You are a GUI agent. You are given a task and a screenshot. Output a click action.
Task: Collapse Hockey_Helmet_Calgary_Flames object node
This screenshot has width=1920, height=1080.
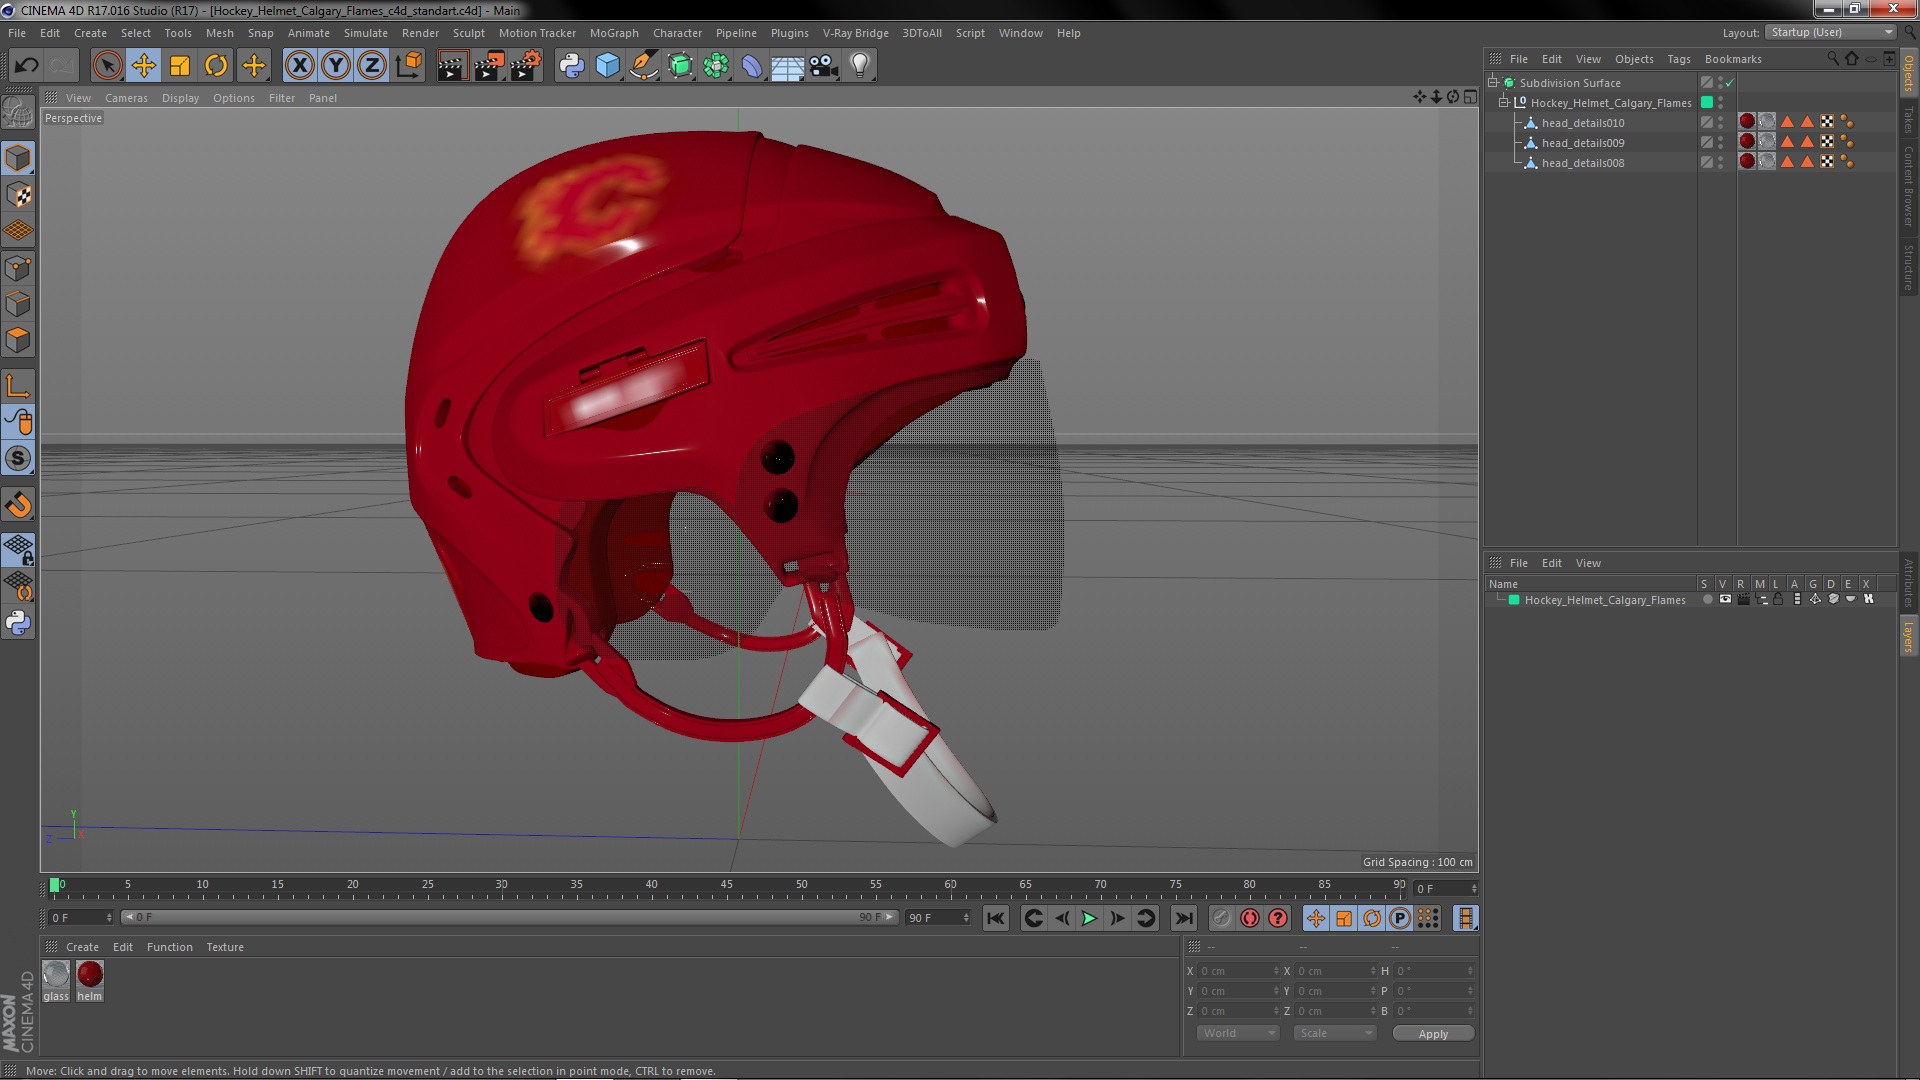[1503, 102]
